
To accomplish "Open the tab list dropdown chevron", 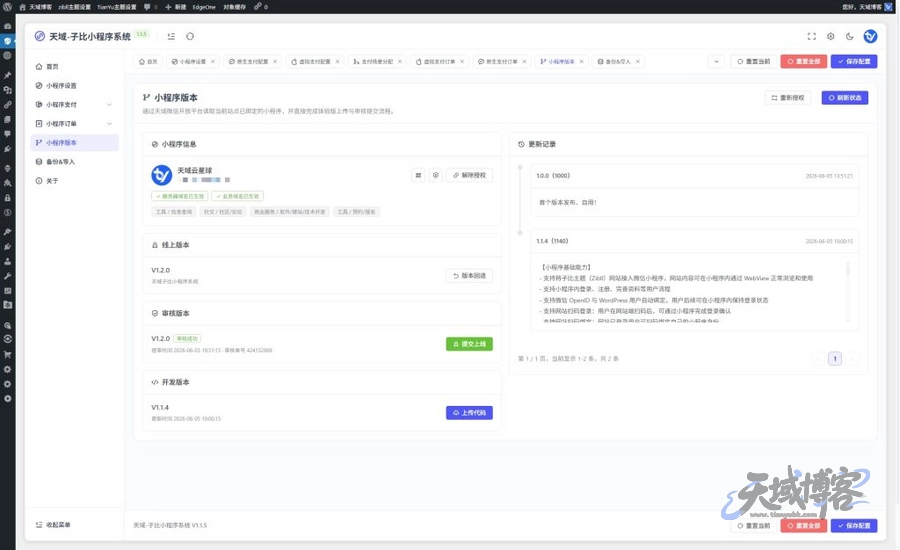I will (716, 61).
